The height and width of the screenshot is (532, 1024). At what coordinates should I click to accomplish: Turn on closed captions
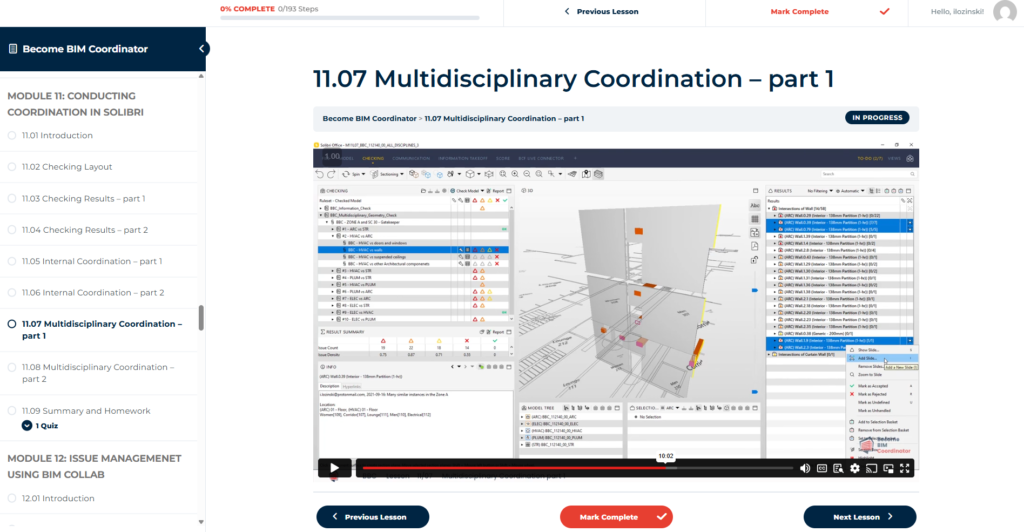[x=822, y=468]
